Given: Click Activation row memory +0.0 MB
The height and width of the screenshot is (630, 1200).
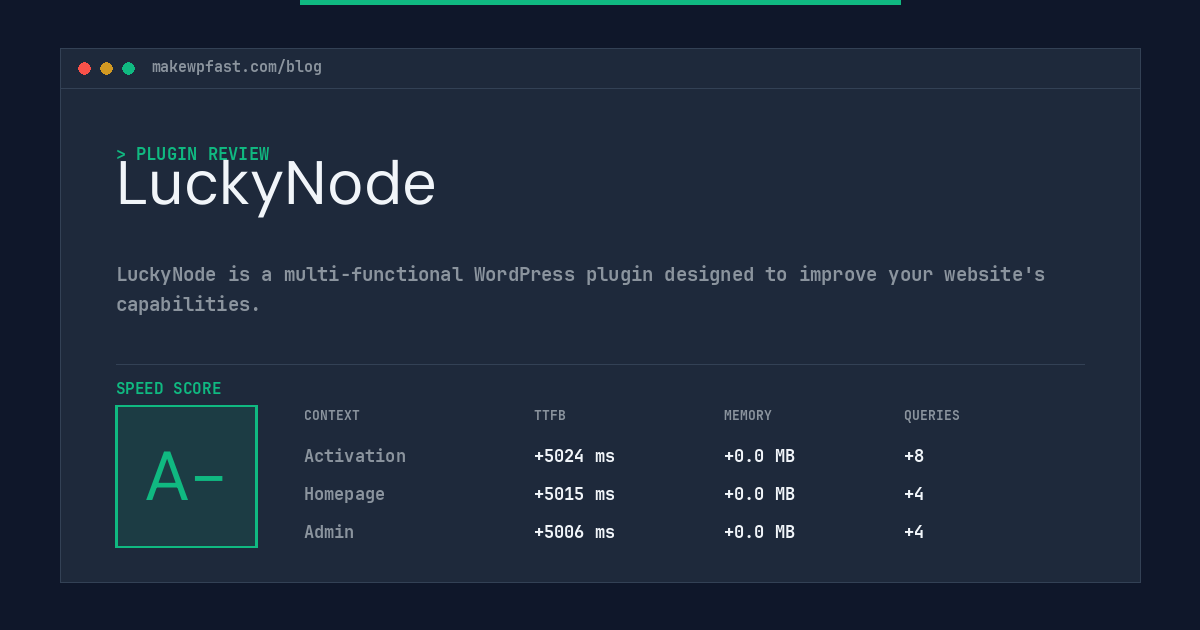Looking at the screenshot, I should [x=759, y=456].
